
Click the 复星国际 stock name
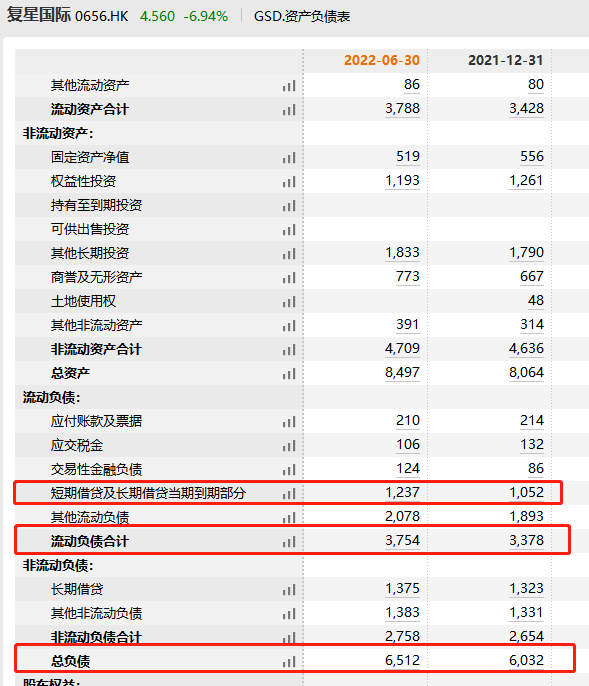39,15
